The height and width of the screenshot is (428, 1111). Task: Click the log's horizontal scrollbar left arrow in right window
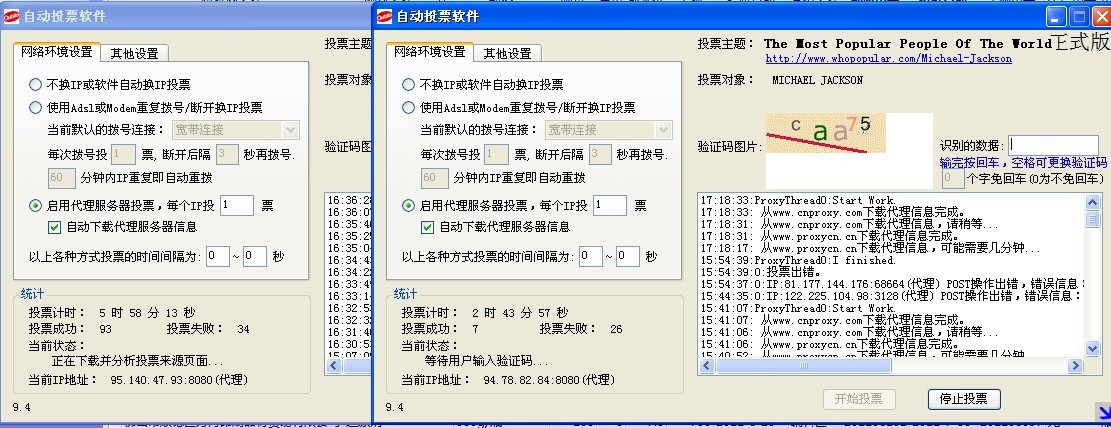click(x=707, y=366)
